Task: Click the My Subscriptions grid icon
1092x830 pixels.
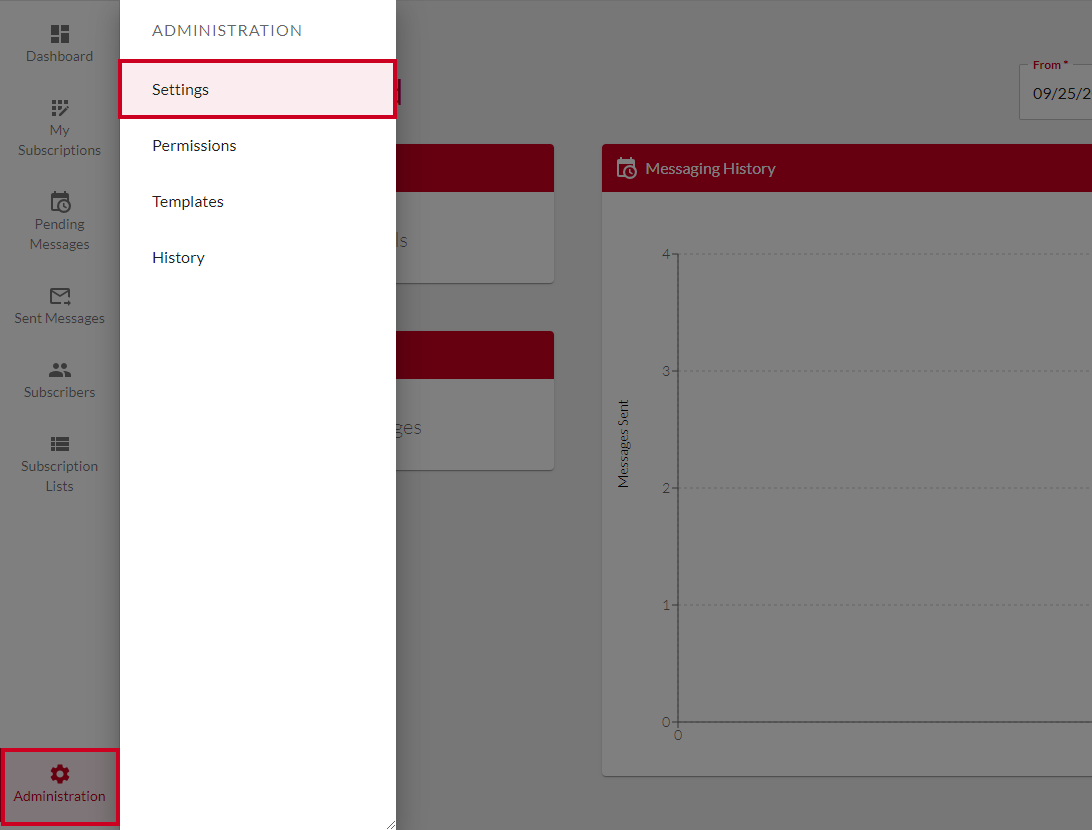Action: [60, 107]
